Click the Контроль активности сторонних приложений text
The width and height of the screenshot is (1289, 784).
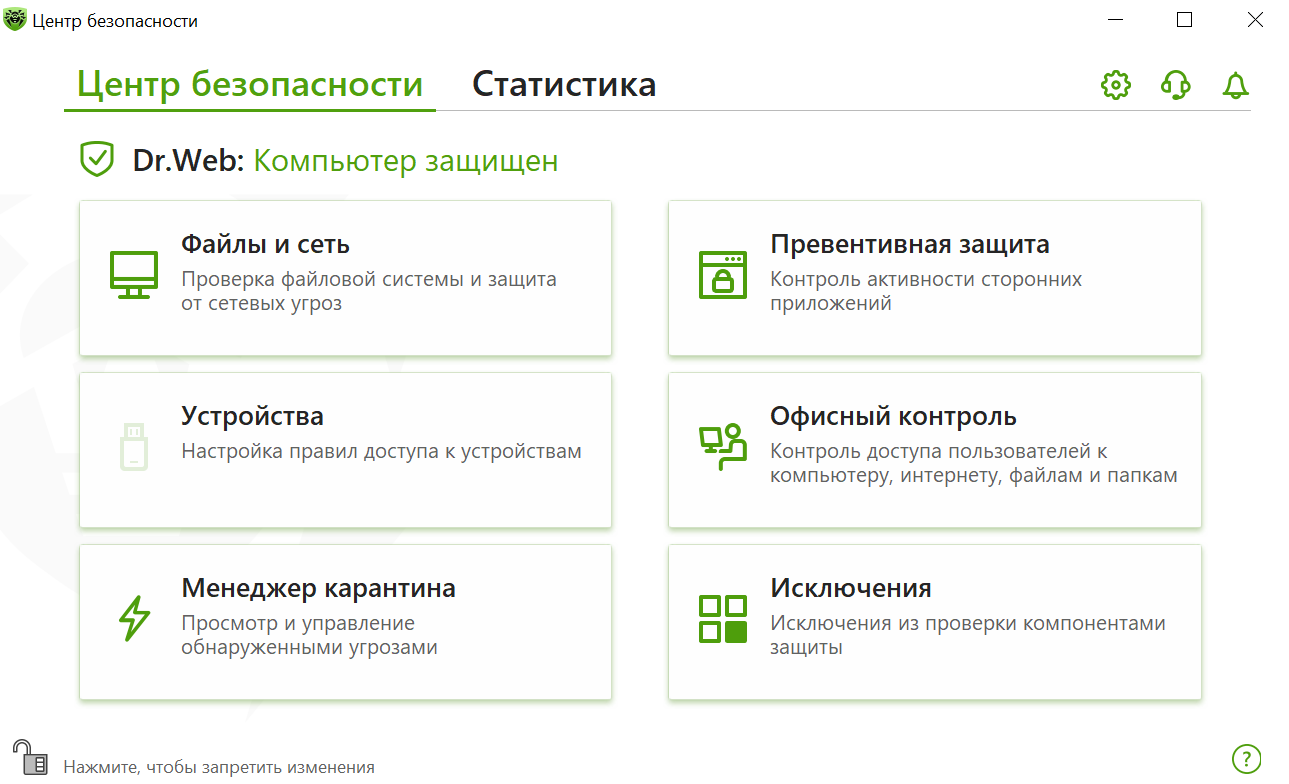[x=926, y=291]
